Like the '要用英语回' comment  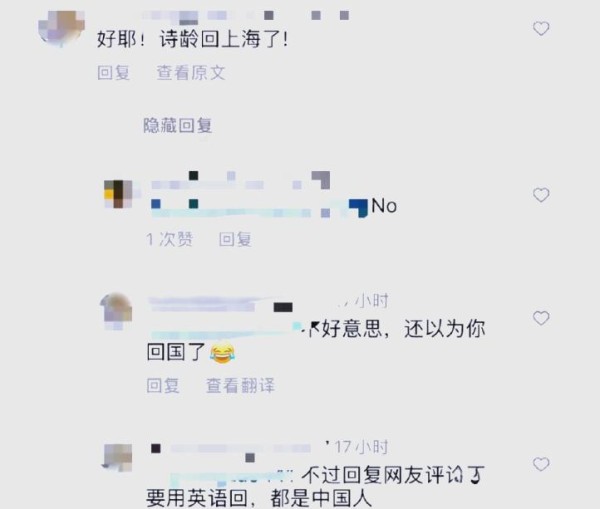coord(541,464)
